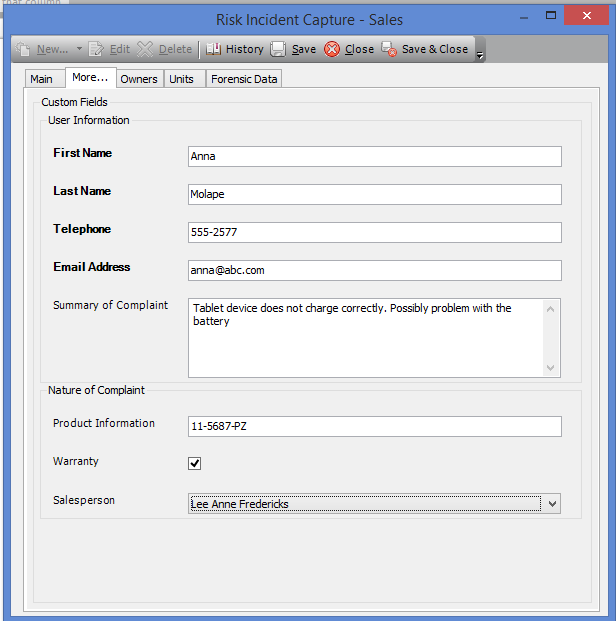The image size is (616, 621).
Task: Select the More... tab
Action: pos(90,77)
